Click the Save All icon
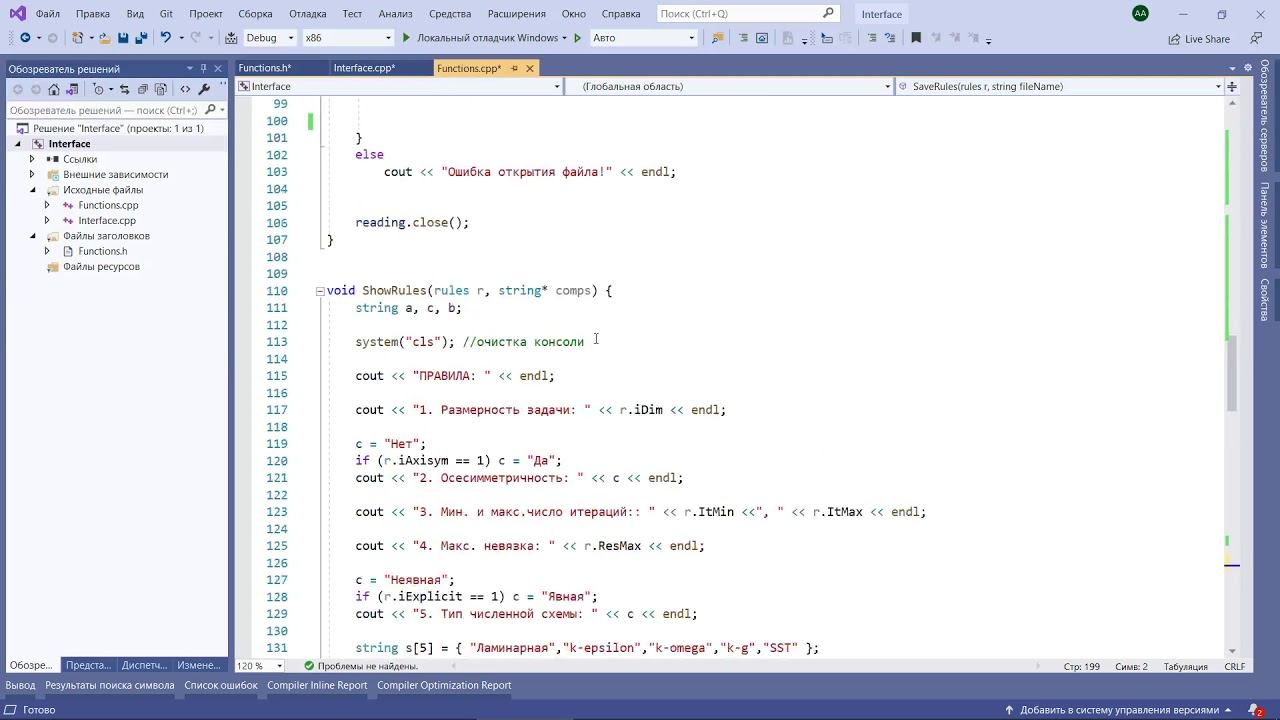1280x720 pixels. pos(141,38)
